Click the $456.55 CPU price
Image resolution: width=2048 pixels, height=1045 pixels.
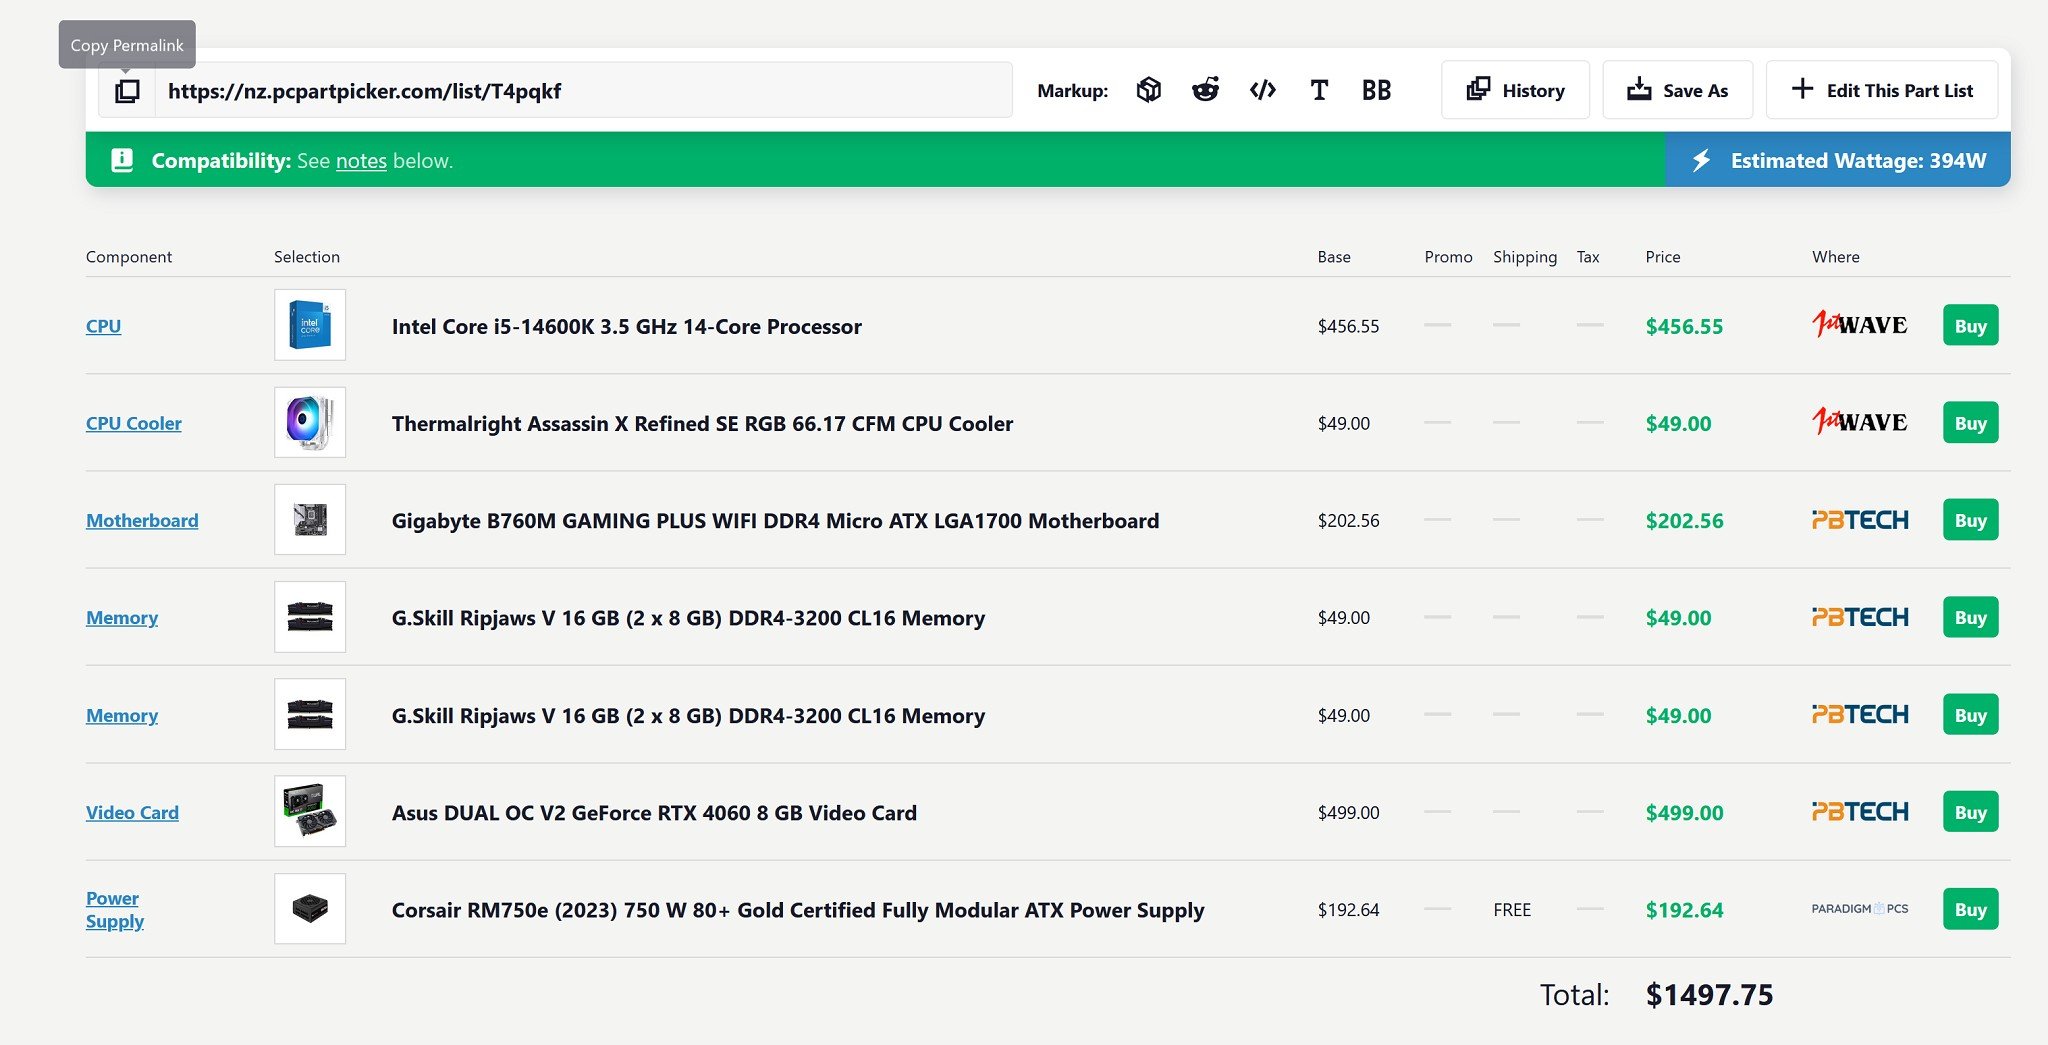[x=1684, y=326]
